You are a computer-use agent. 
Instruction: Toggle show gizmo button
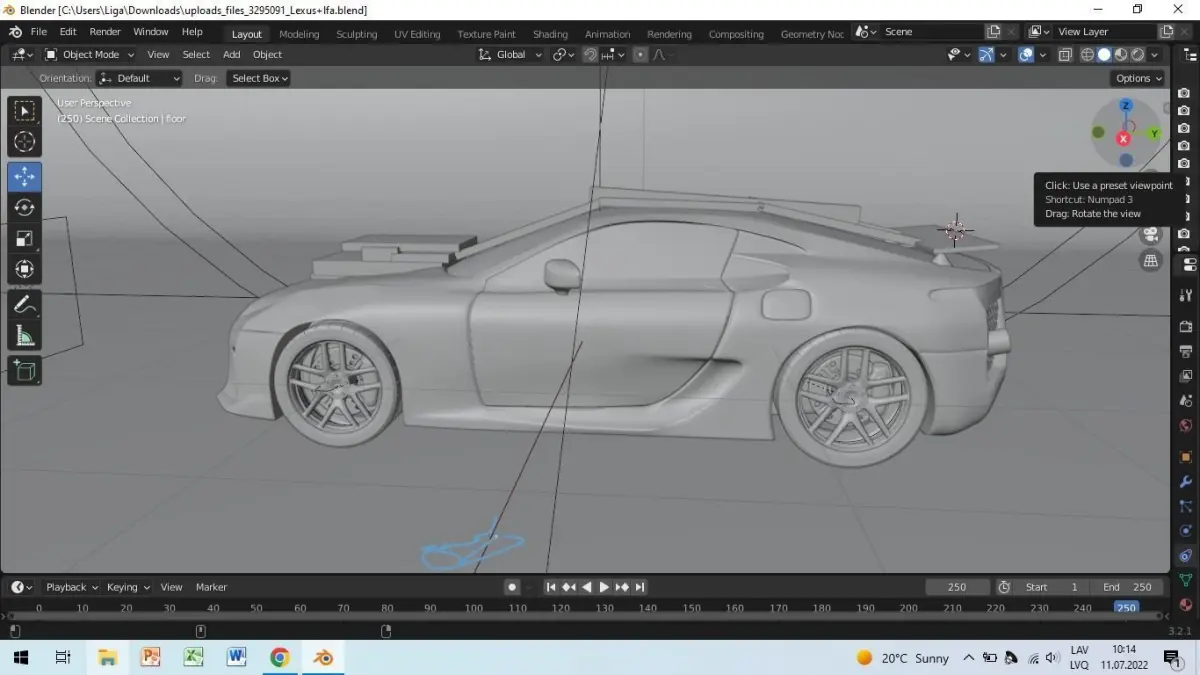point(986,55)
